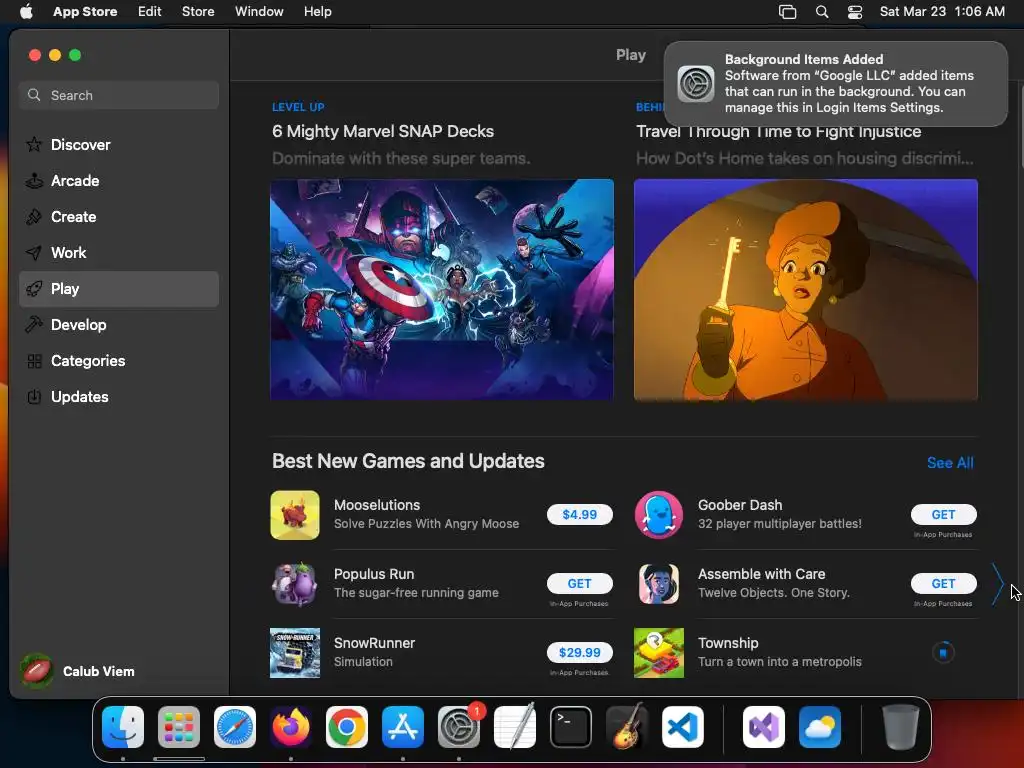
Task: Click See All for Best New Games
Action: 950,463
